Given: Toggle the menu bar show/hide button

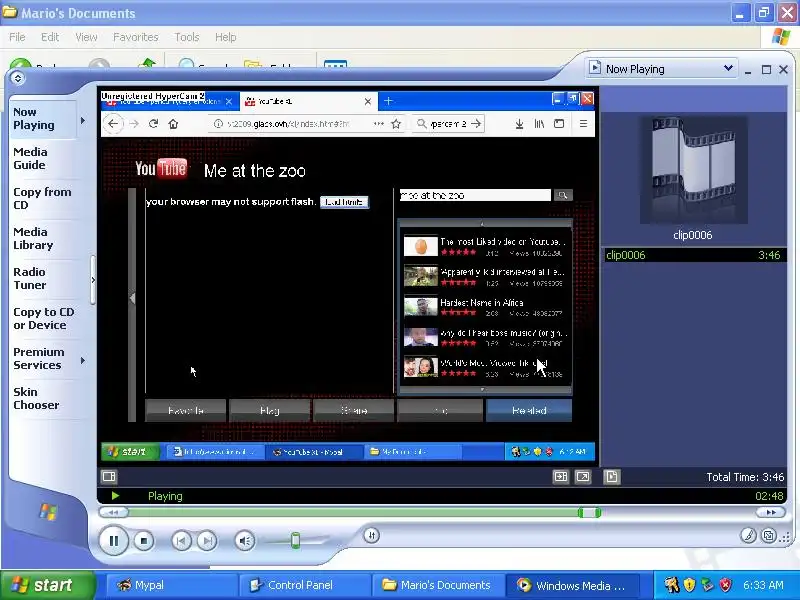Looking at the screenshot, I should (x=18, y=78).
